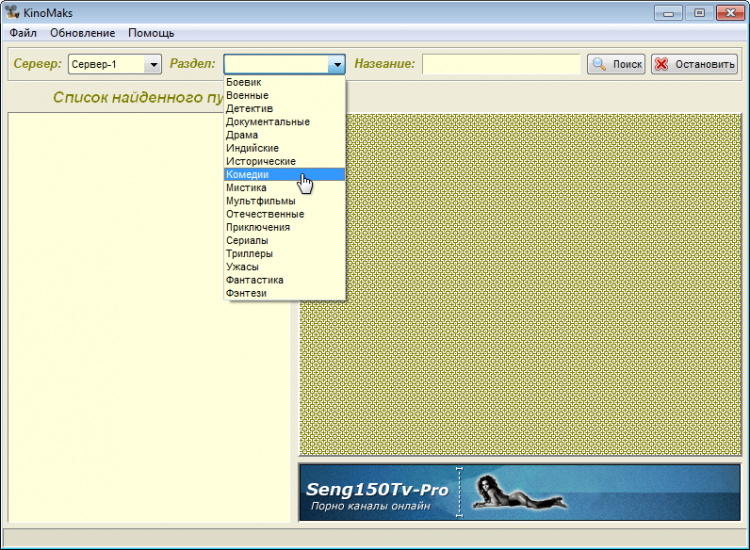Expand the Сервер-1 server dropdown

click(154, 64)
